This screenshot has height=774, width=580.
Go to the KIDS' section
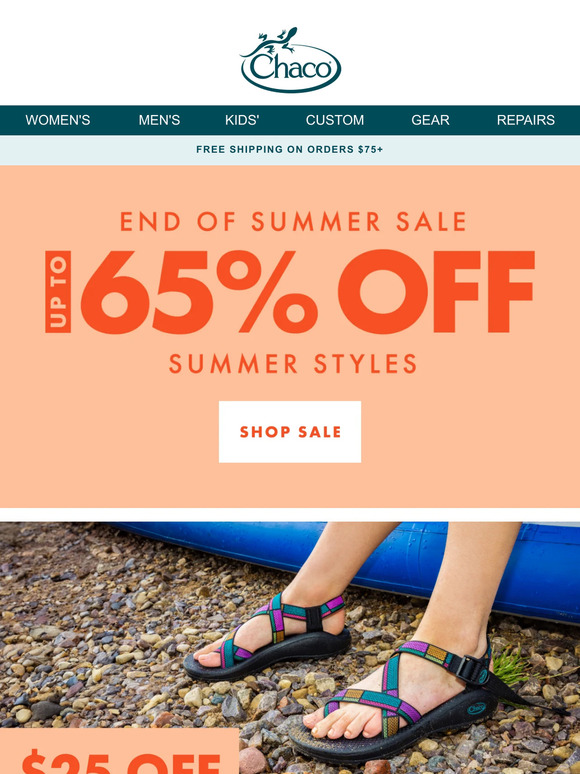[242, 120]
